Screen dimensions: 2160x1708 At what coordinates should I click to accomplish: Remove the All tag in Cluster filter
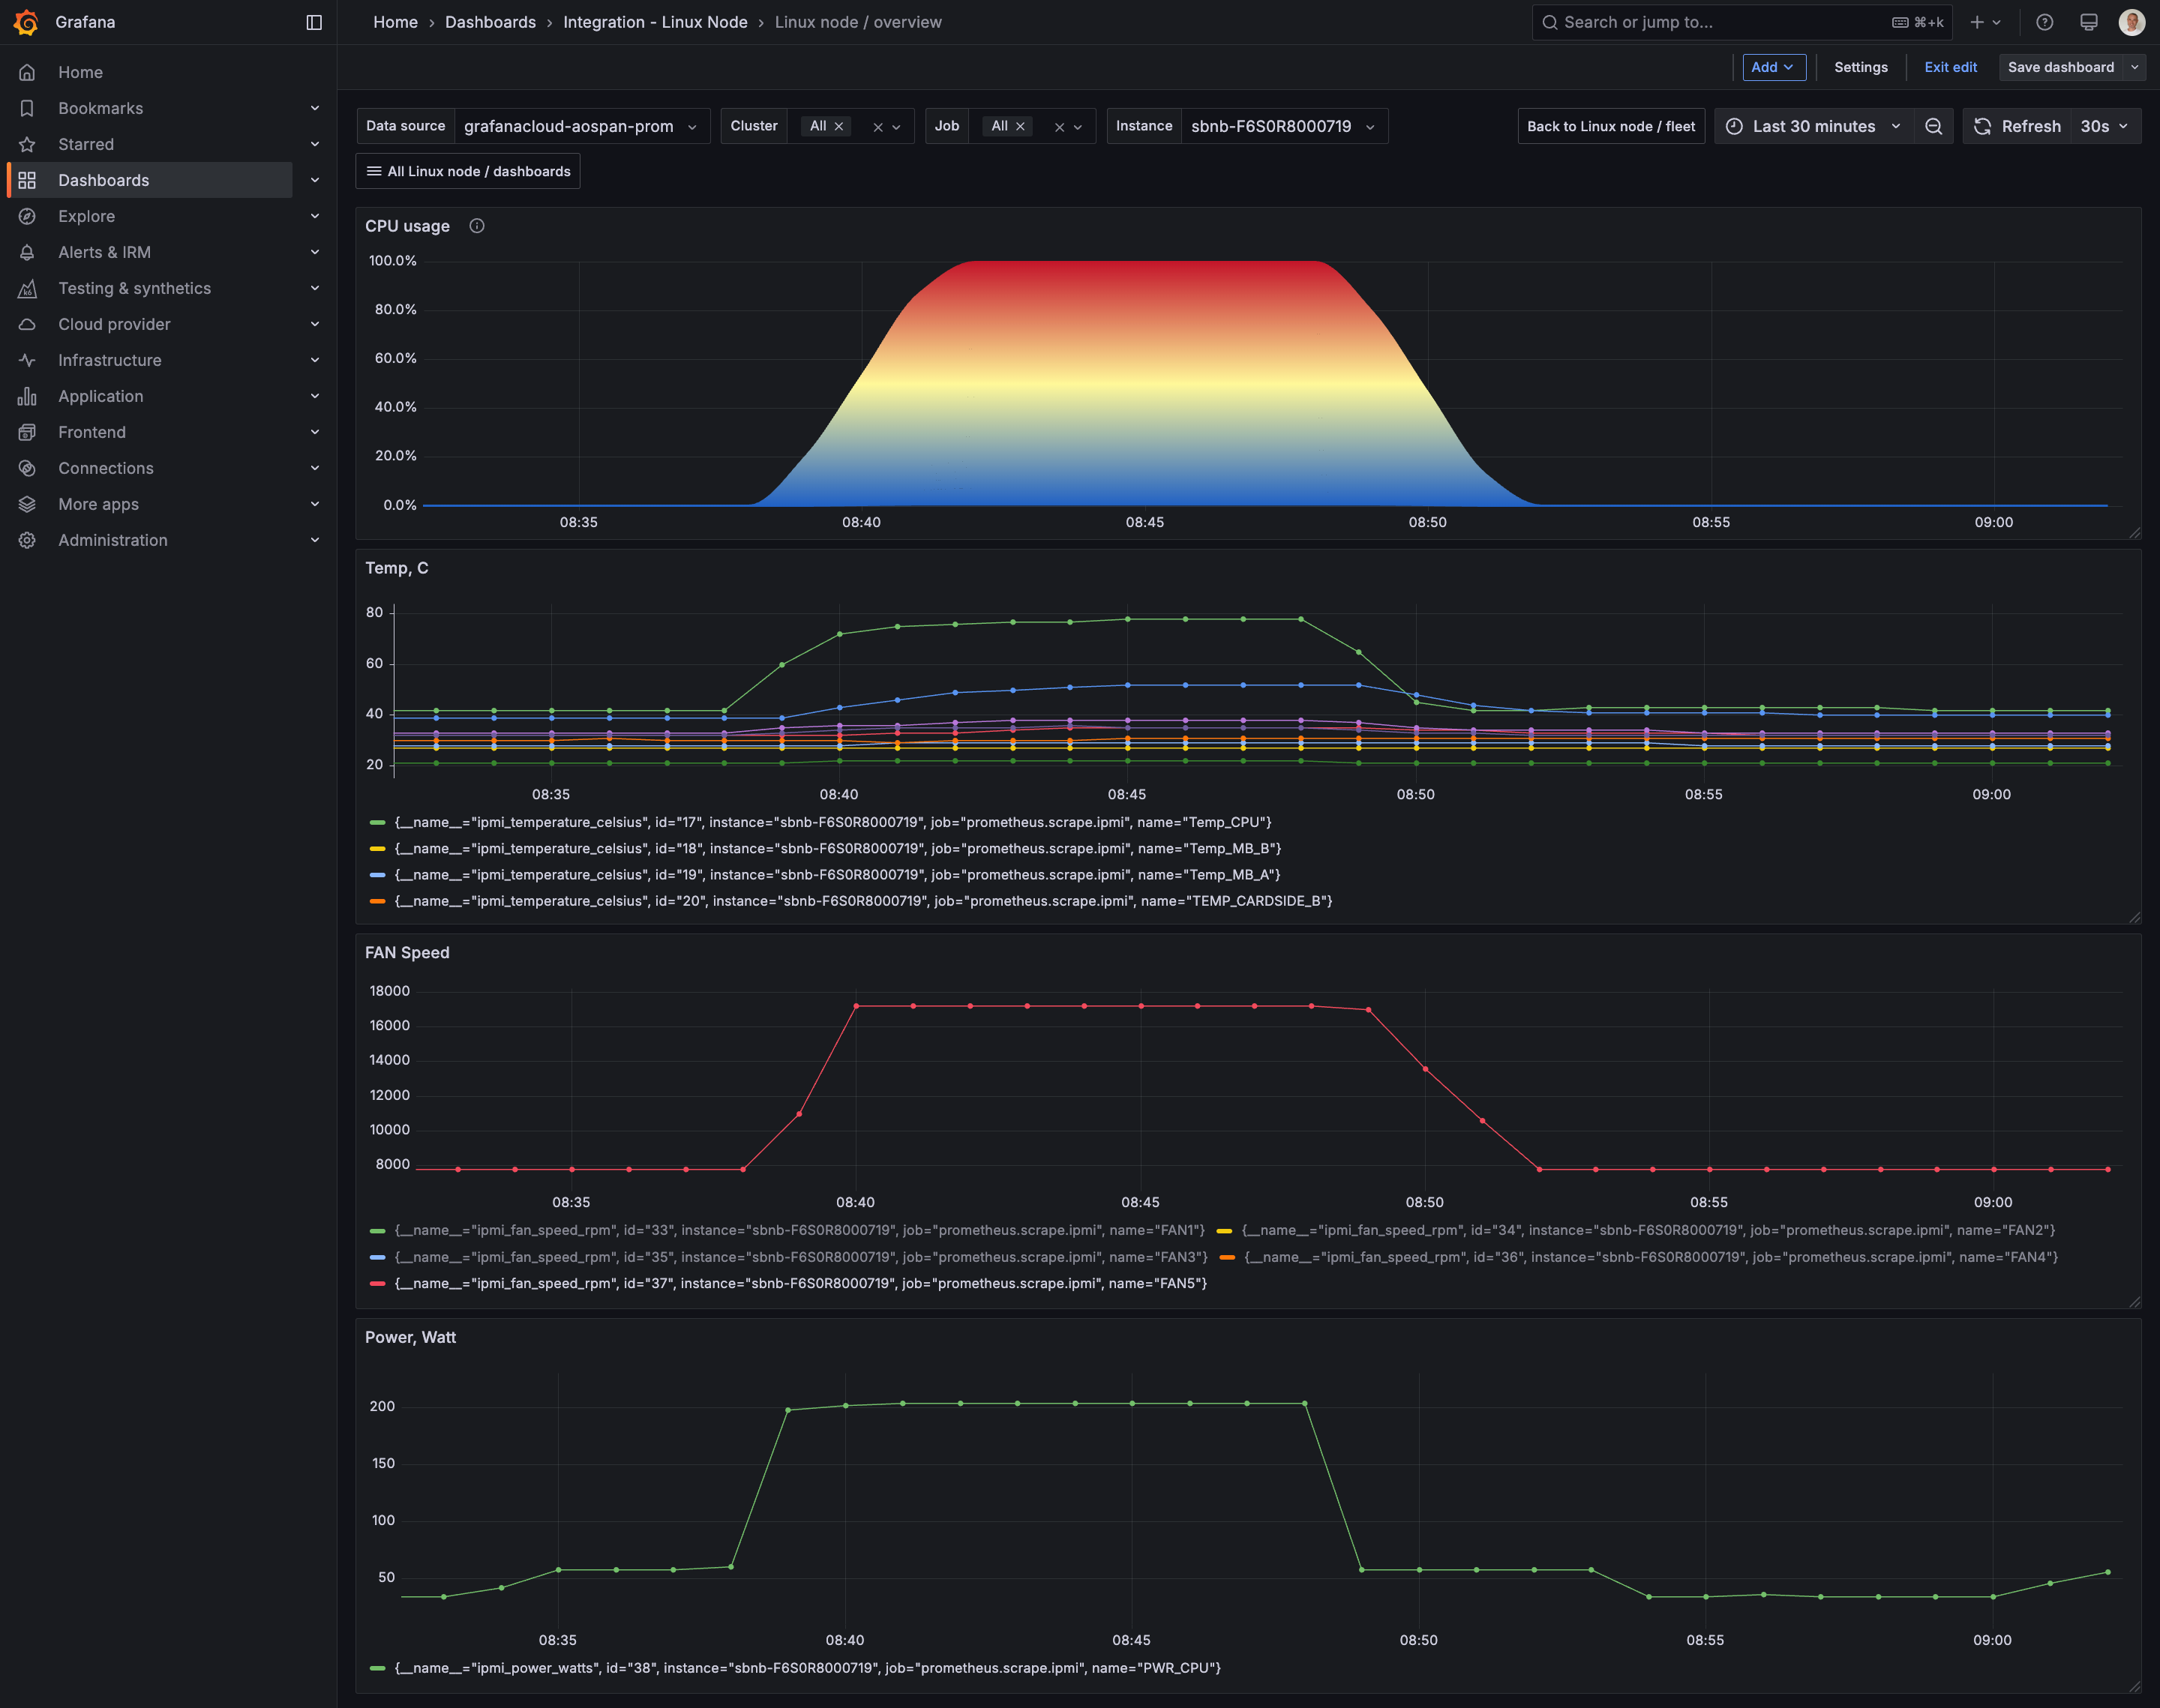(x=839, y=126)
